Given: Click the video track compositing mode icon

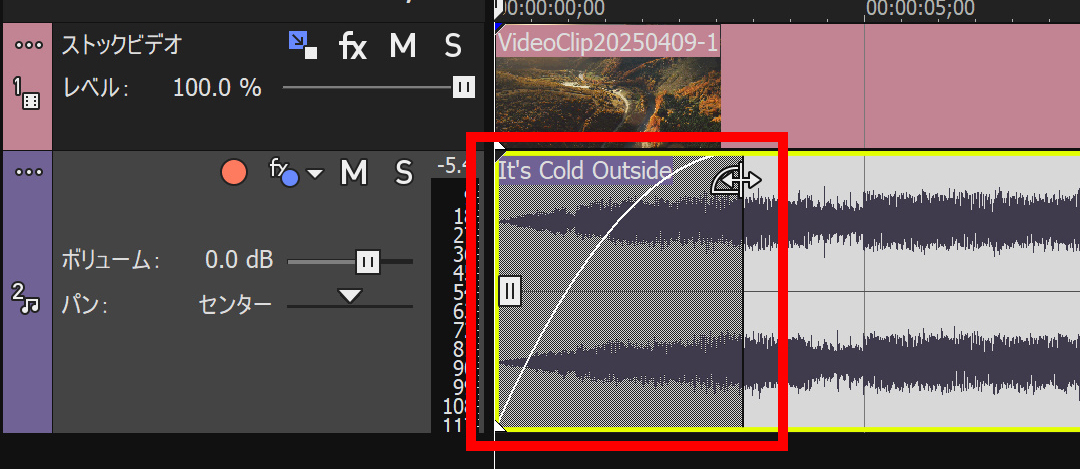Looking at the screenshot, I should pyautogui.click(x=302, y=45).
